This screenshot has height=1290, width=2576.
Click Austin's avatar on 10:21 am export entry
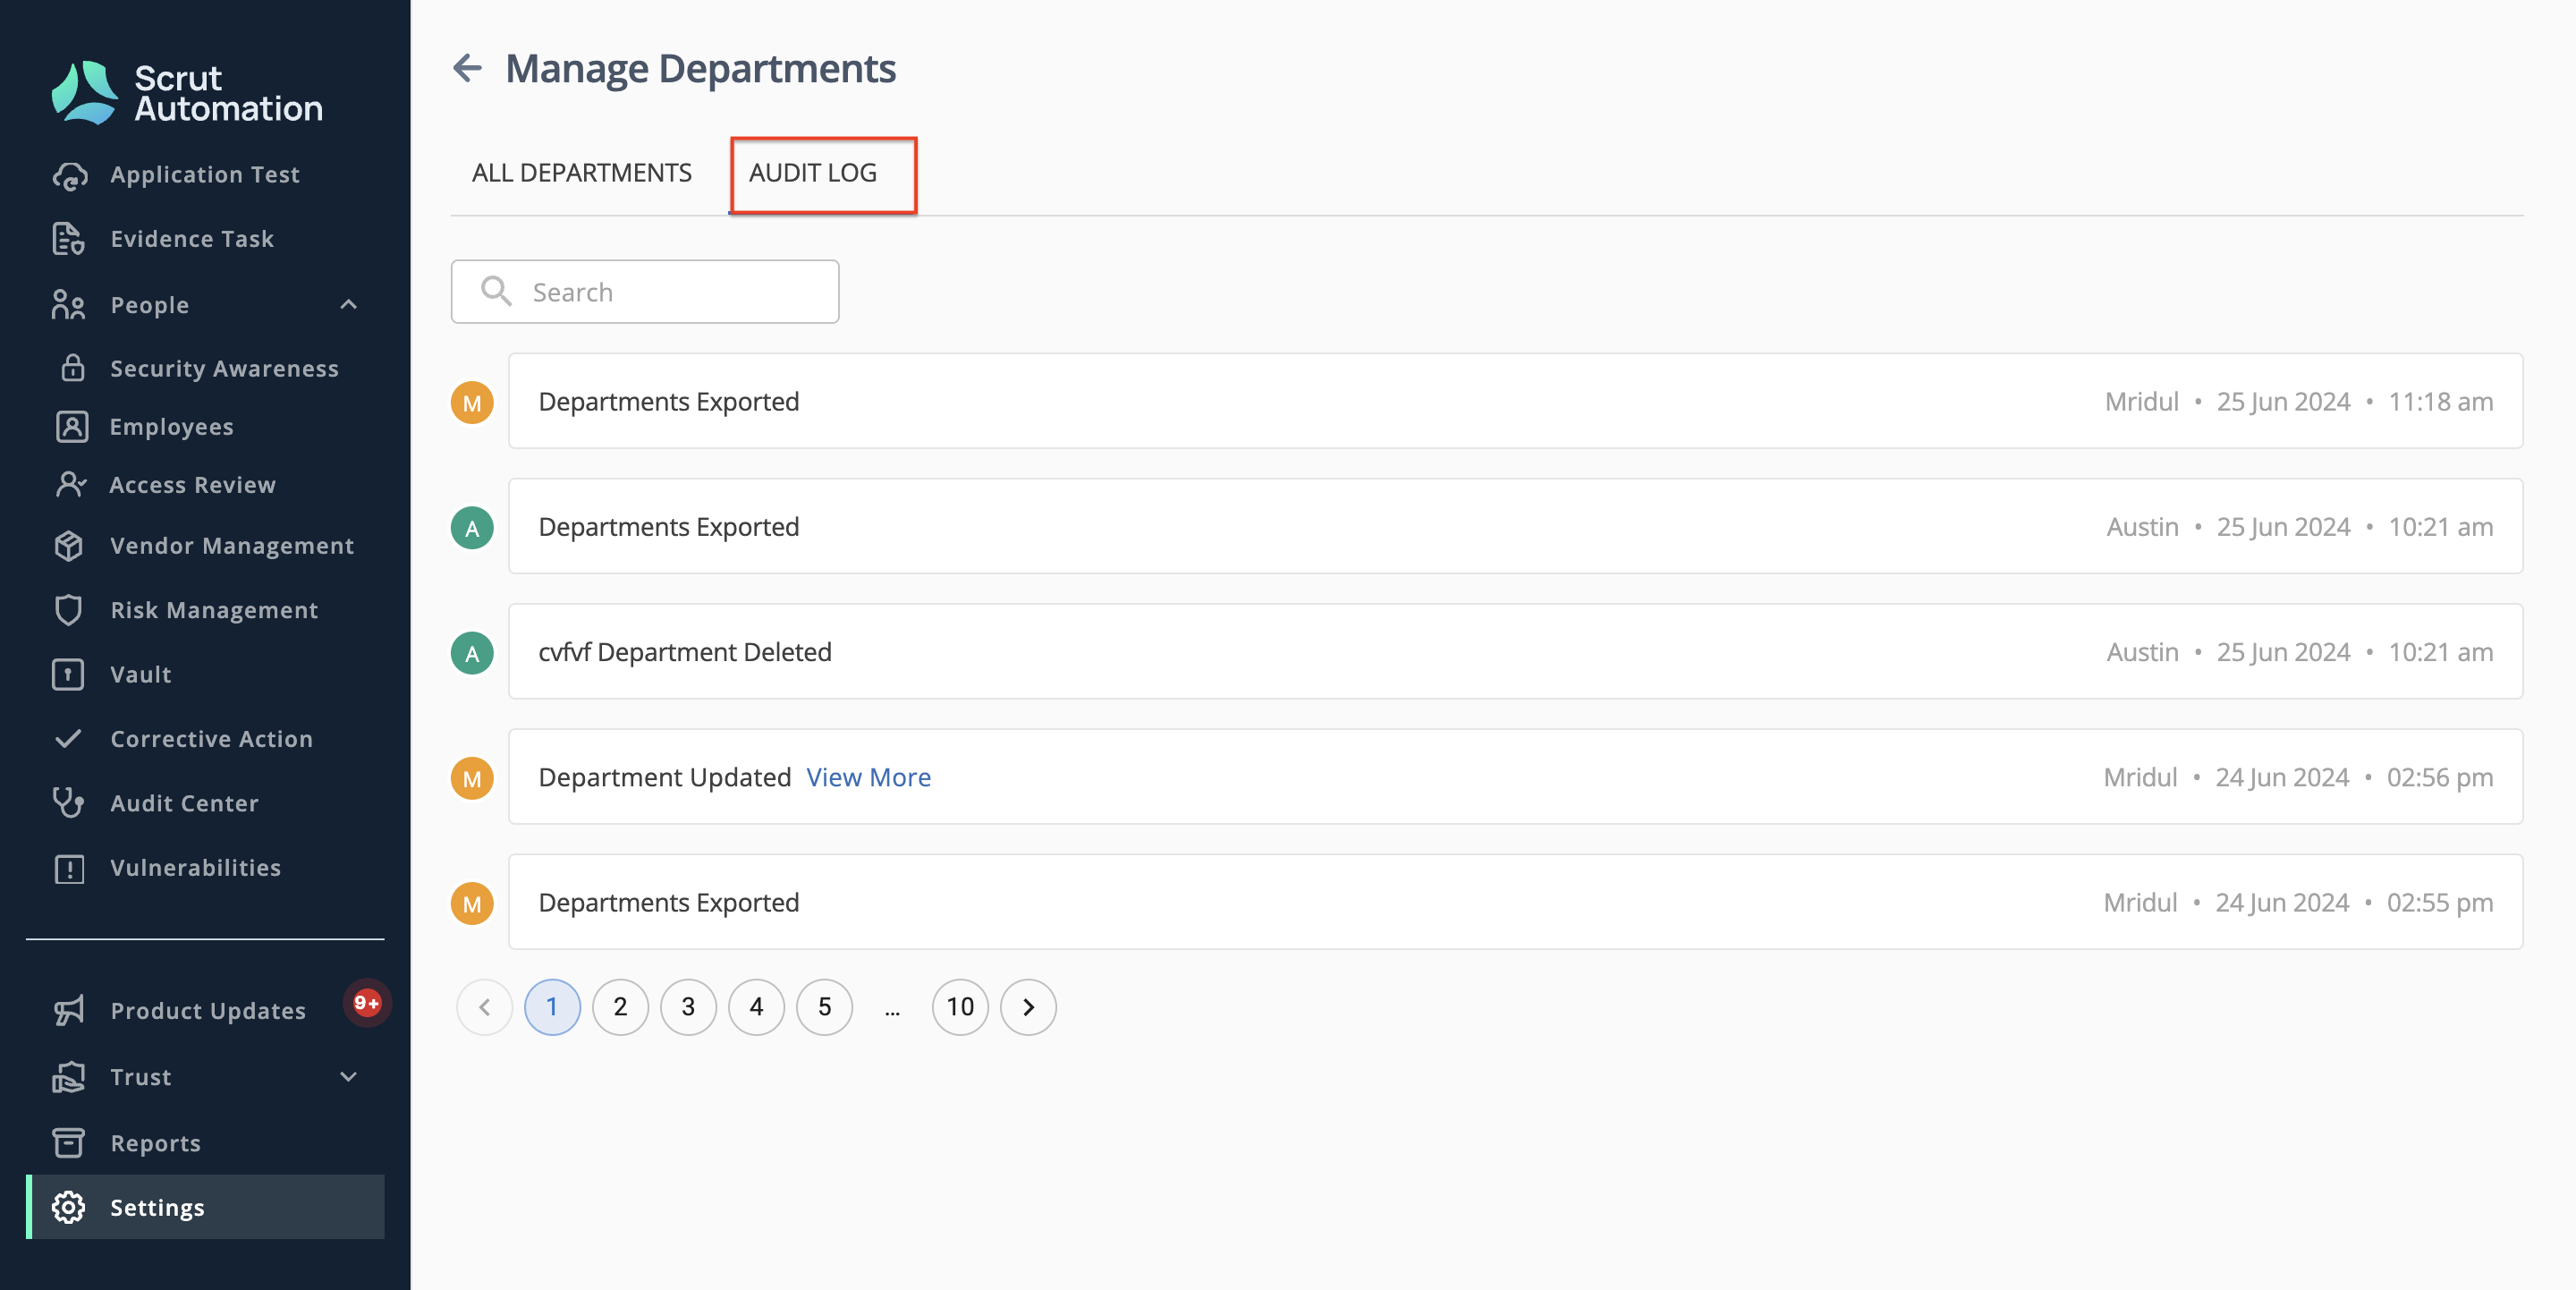coord(472,528)
